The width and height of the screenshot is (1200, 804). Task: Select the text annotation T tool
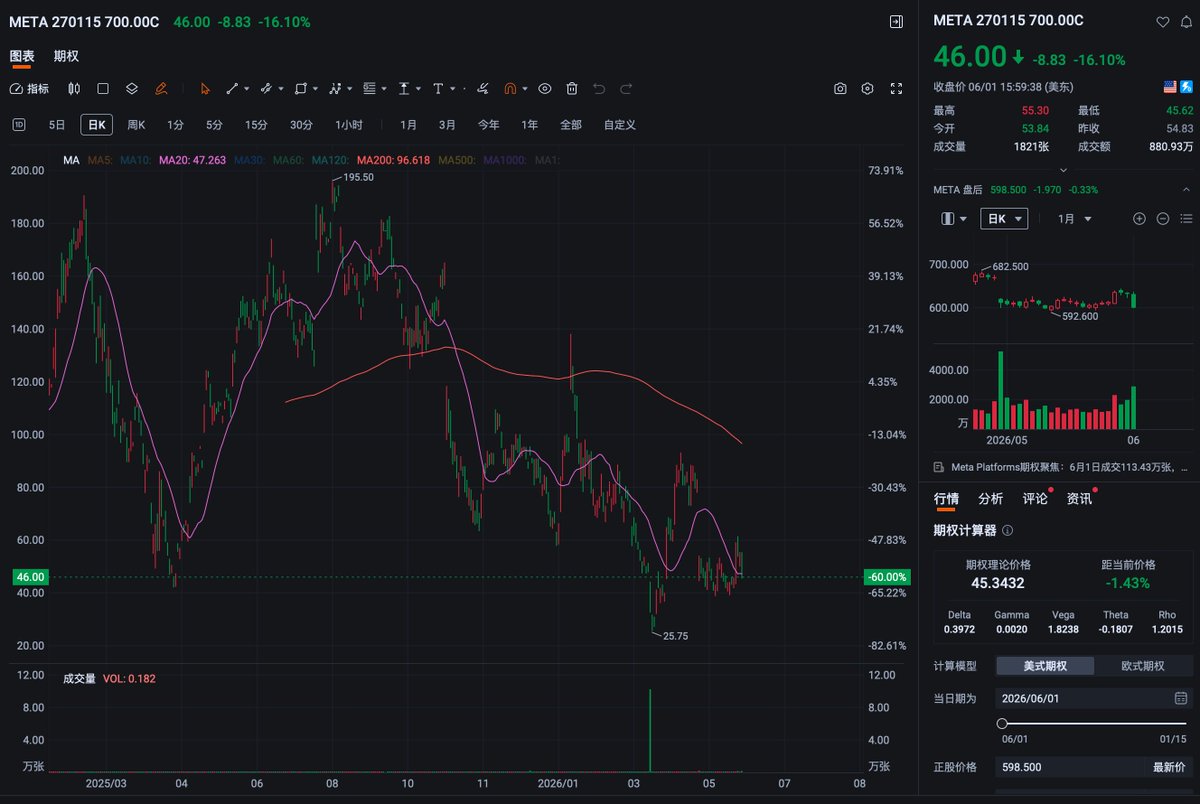[438, 88]
